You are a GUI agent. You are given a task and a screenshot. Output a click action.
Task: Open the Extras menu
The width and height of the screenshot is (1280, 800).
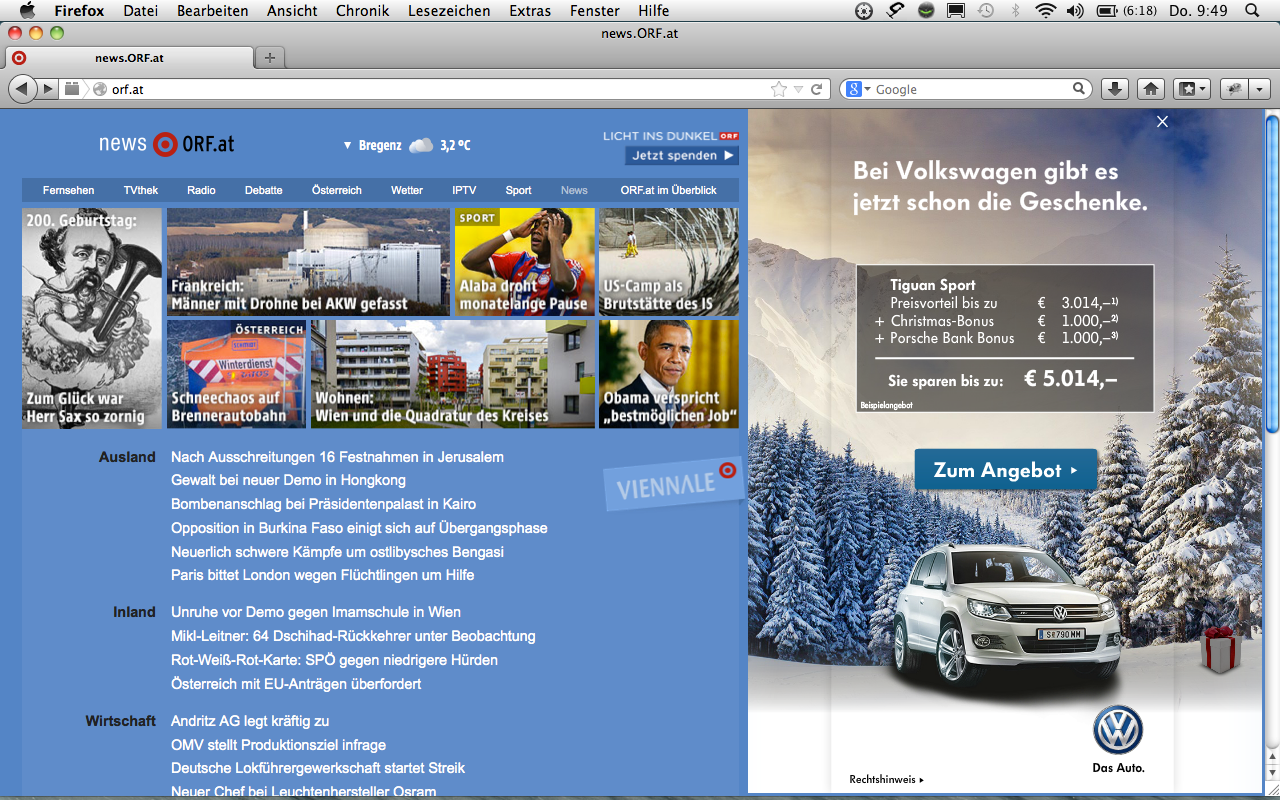[x=530, y=10]
